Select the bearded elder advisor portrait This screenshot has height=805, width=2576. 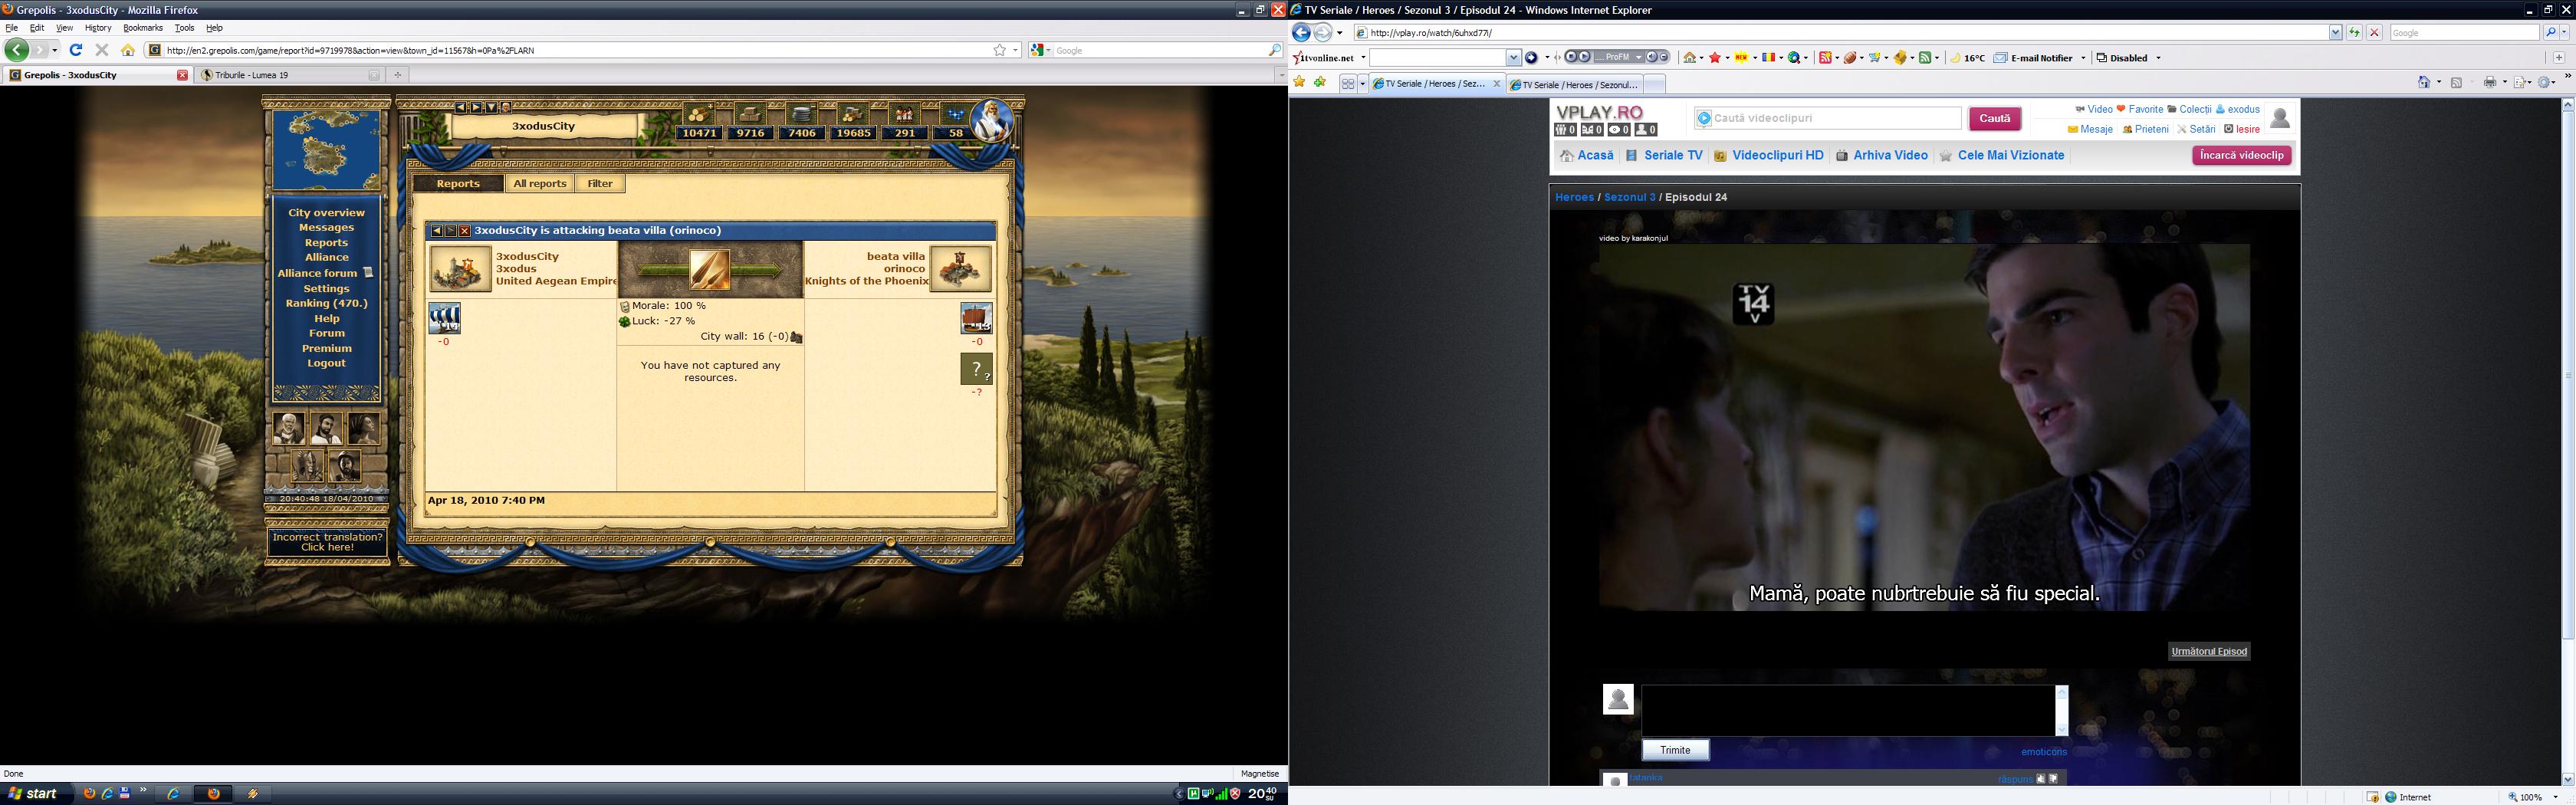289,428
